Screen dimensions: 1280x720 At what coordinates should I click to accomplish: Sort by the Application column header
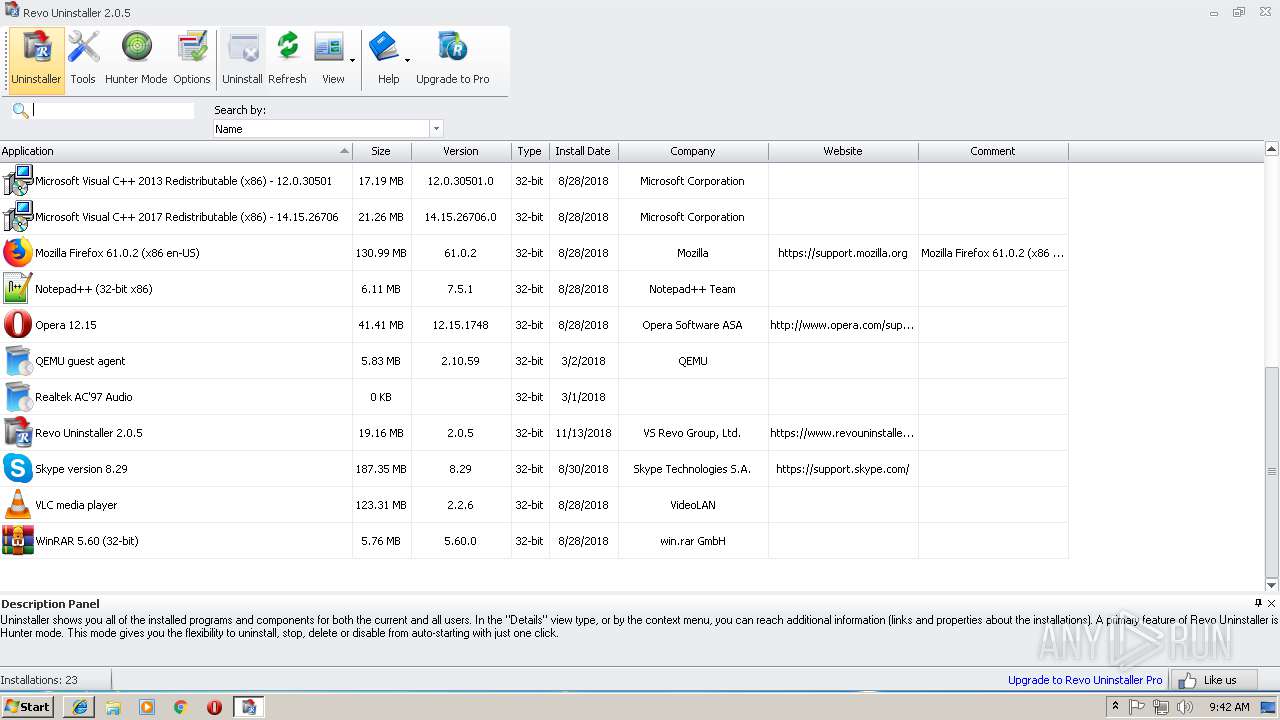coord(176,151)
